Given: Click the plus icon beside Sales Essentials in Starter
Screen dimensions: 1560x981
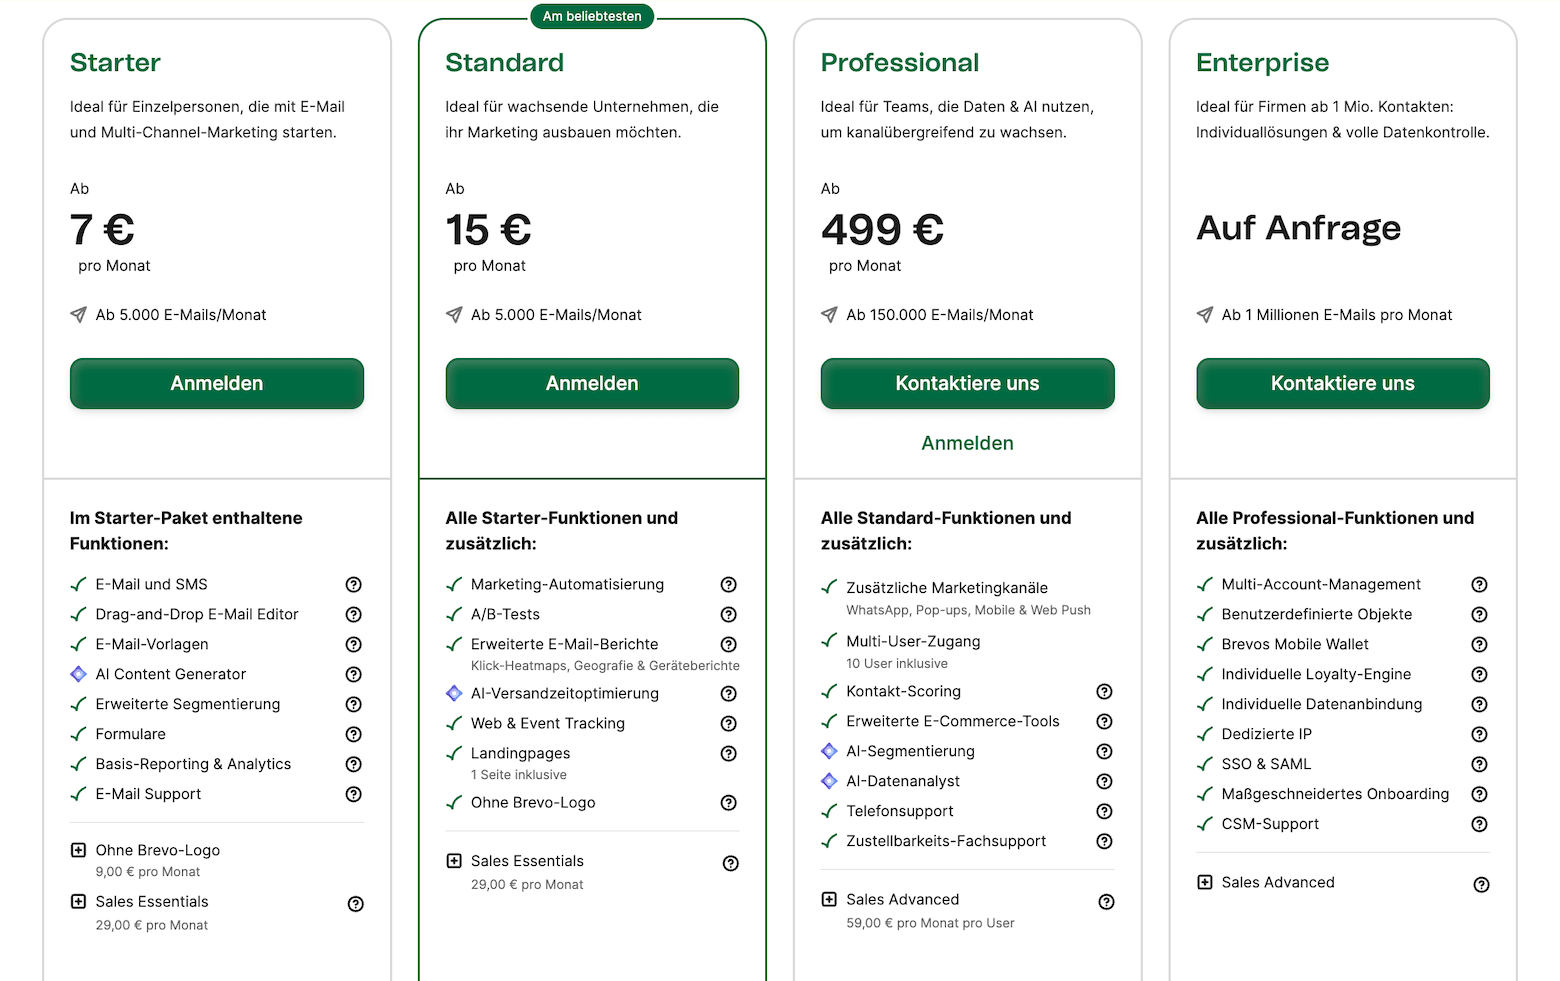Looking at the screenshot, I should pyautogui.click(x=78, y=902).
